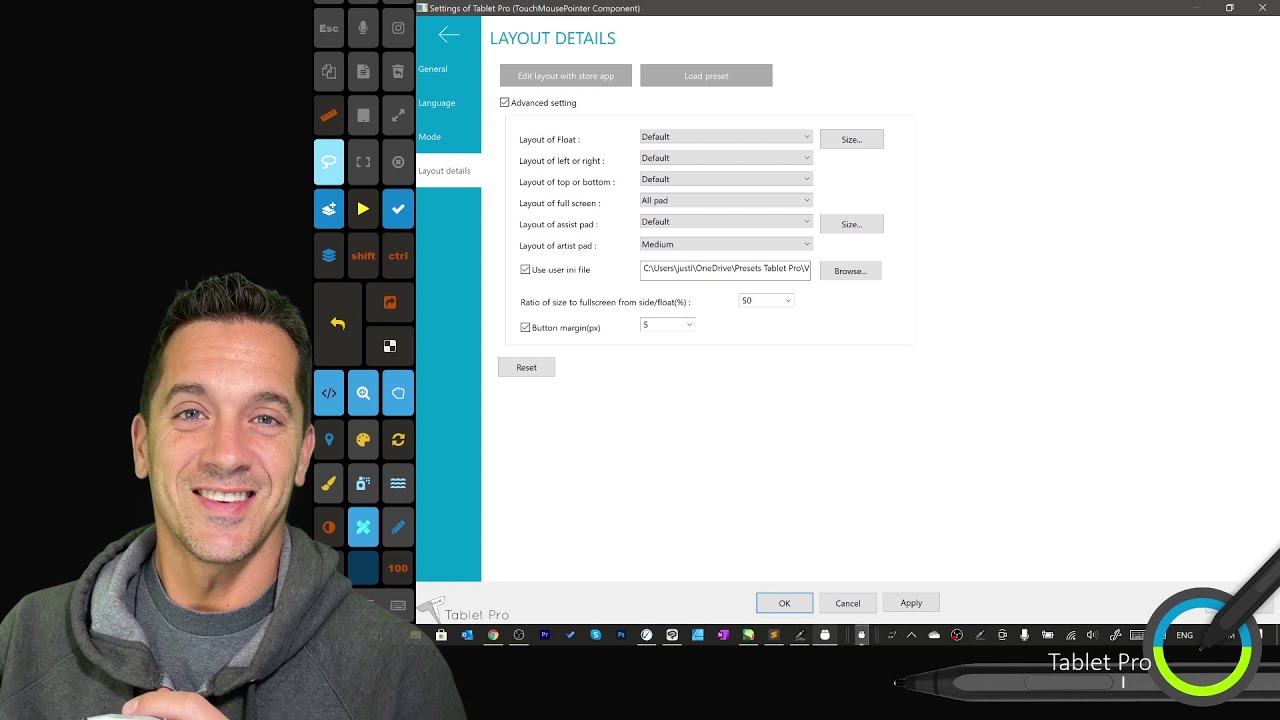Tap the zoom magnifier icon on the pad

[x=363, y=393]
